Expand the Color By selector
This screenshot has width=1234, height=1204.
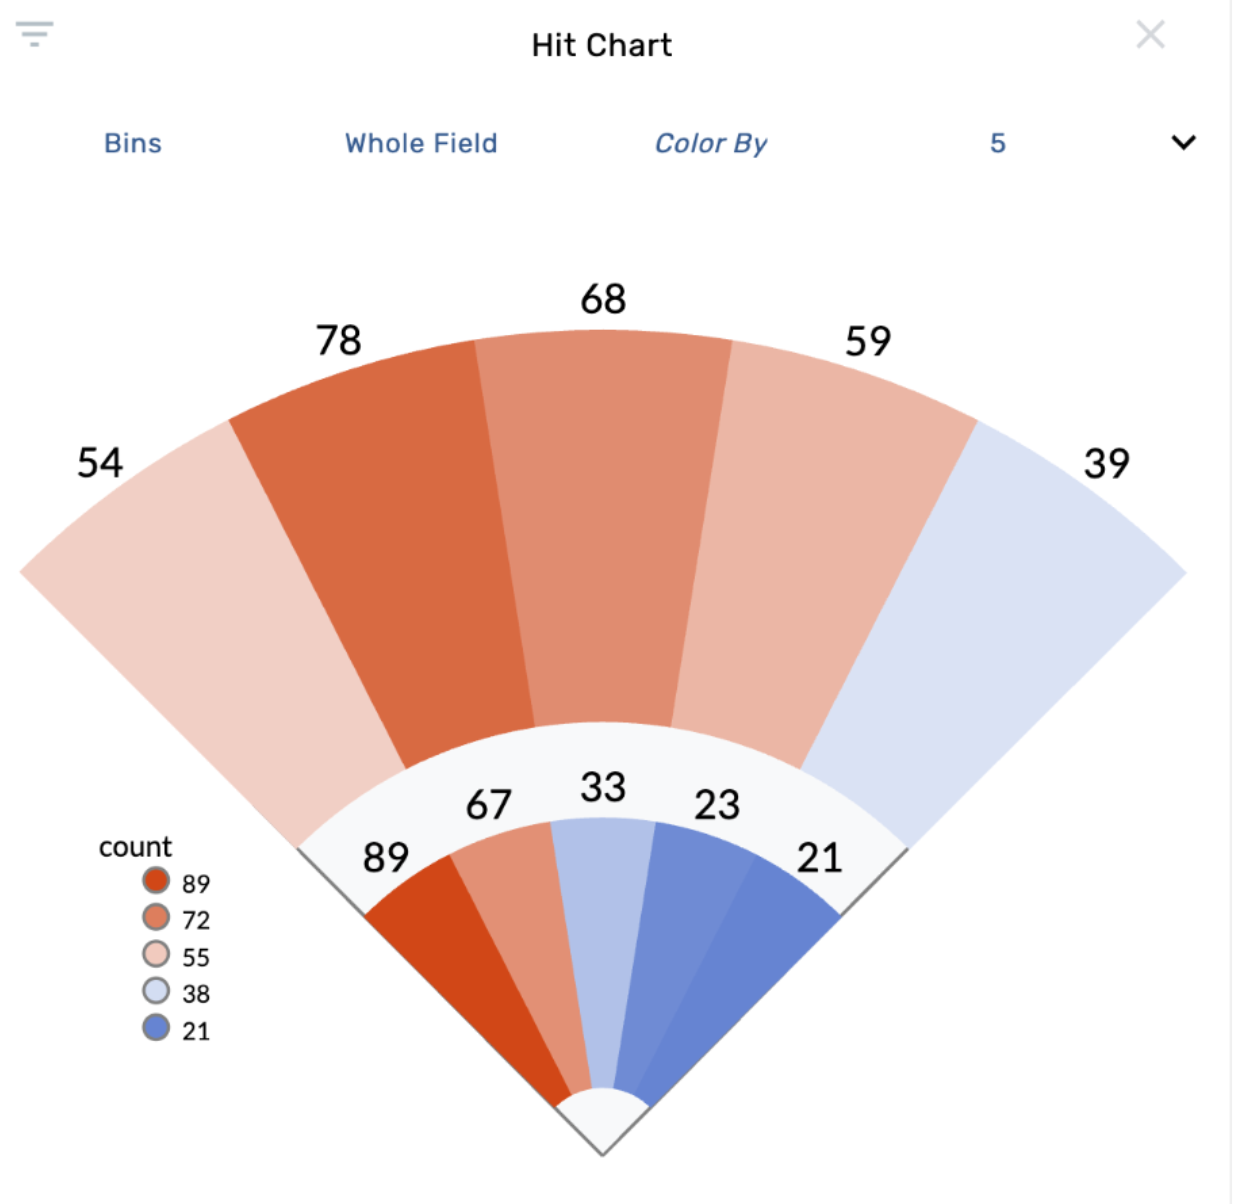tap(712, 143)
